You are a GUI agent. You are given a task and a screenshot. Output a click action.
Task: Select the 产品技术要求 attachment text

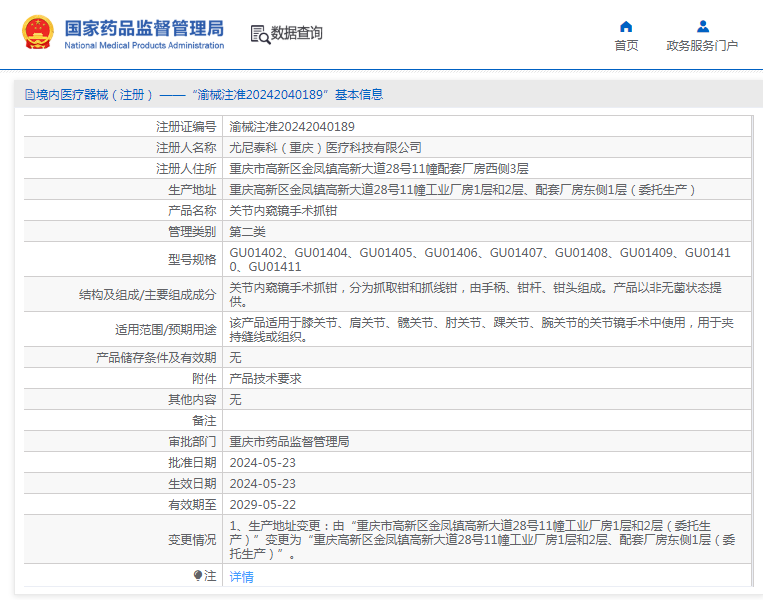[x=265, y=379]
